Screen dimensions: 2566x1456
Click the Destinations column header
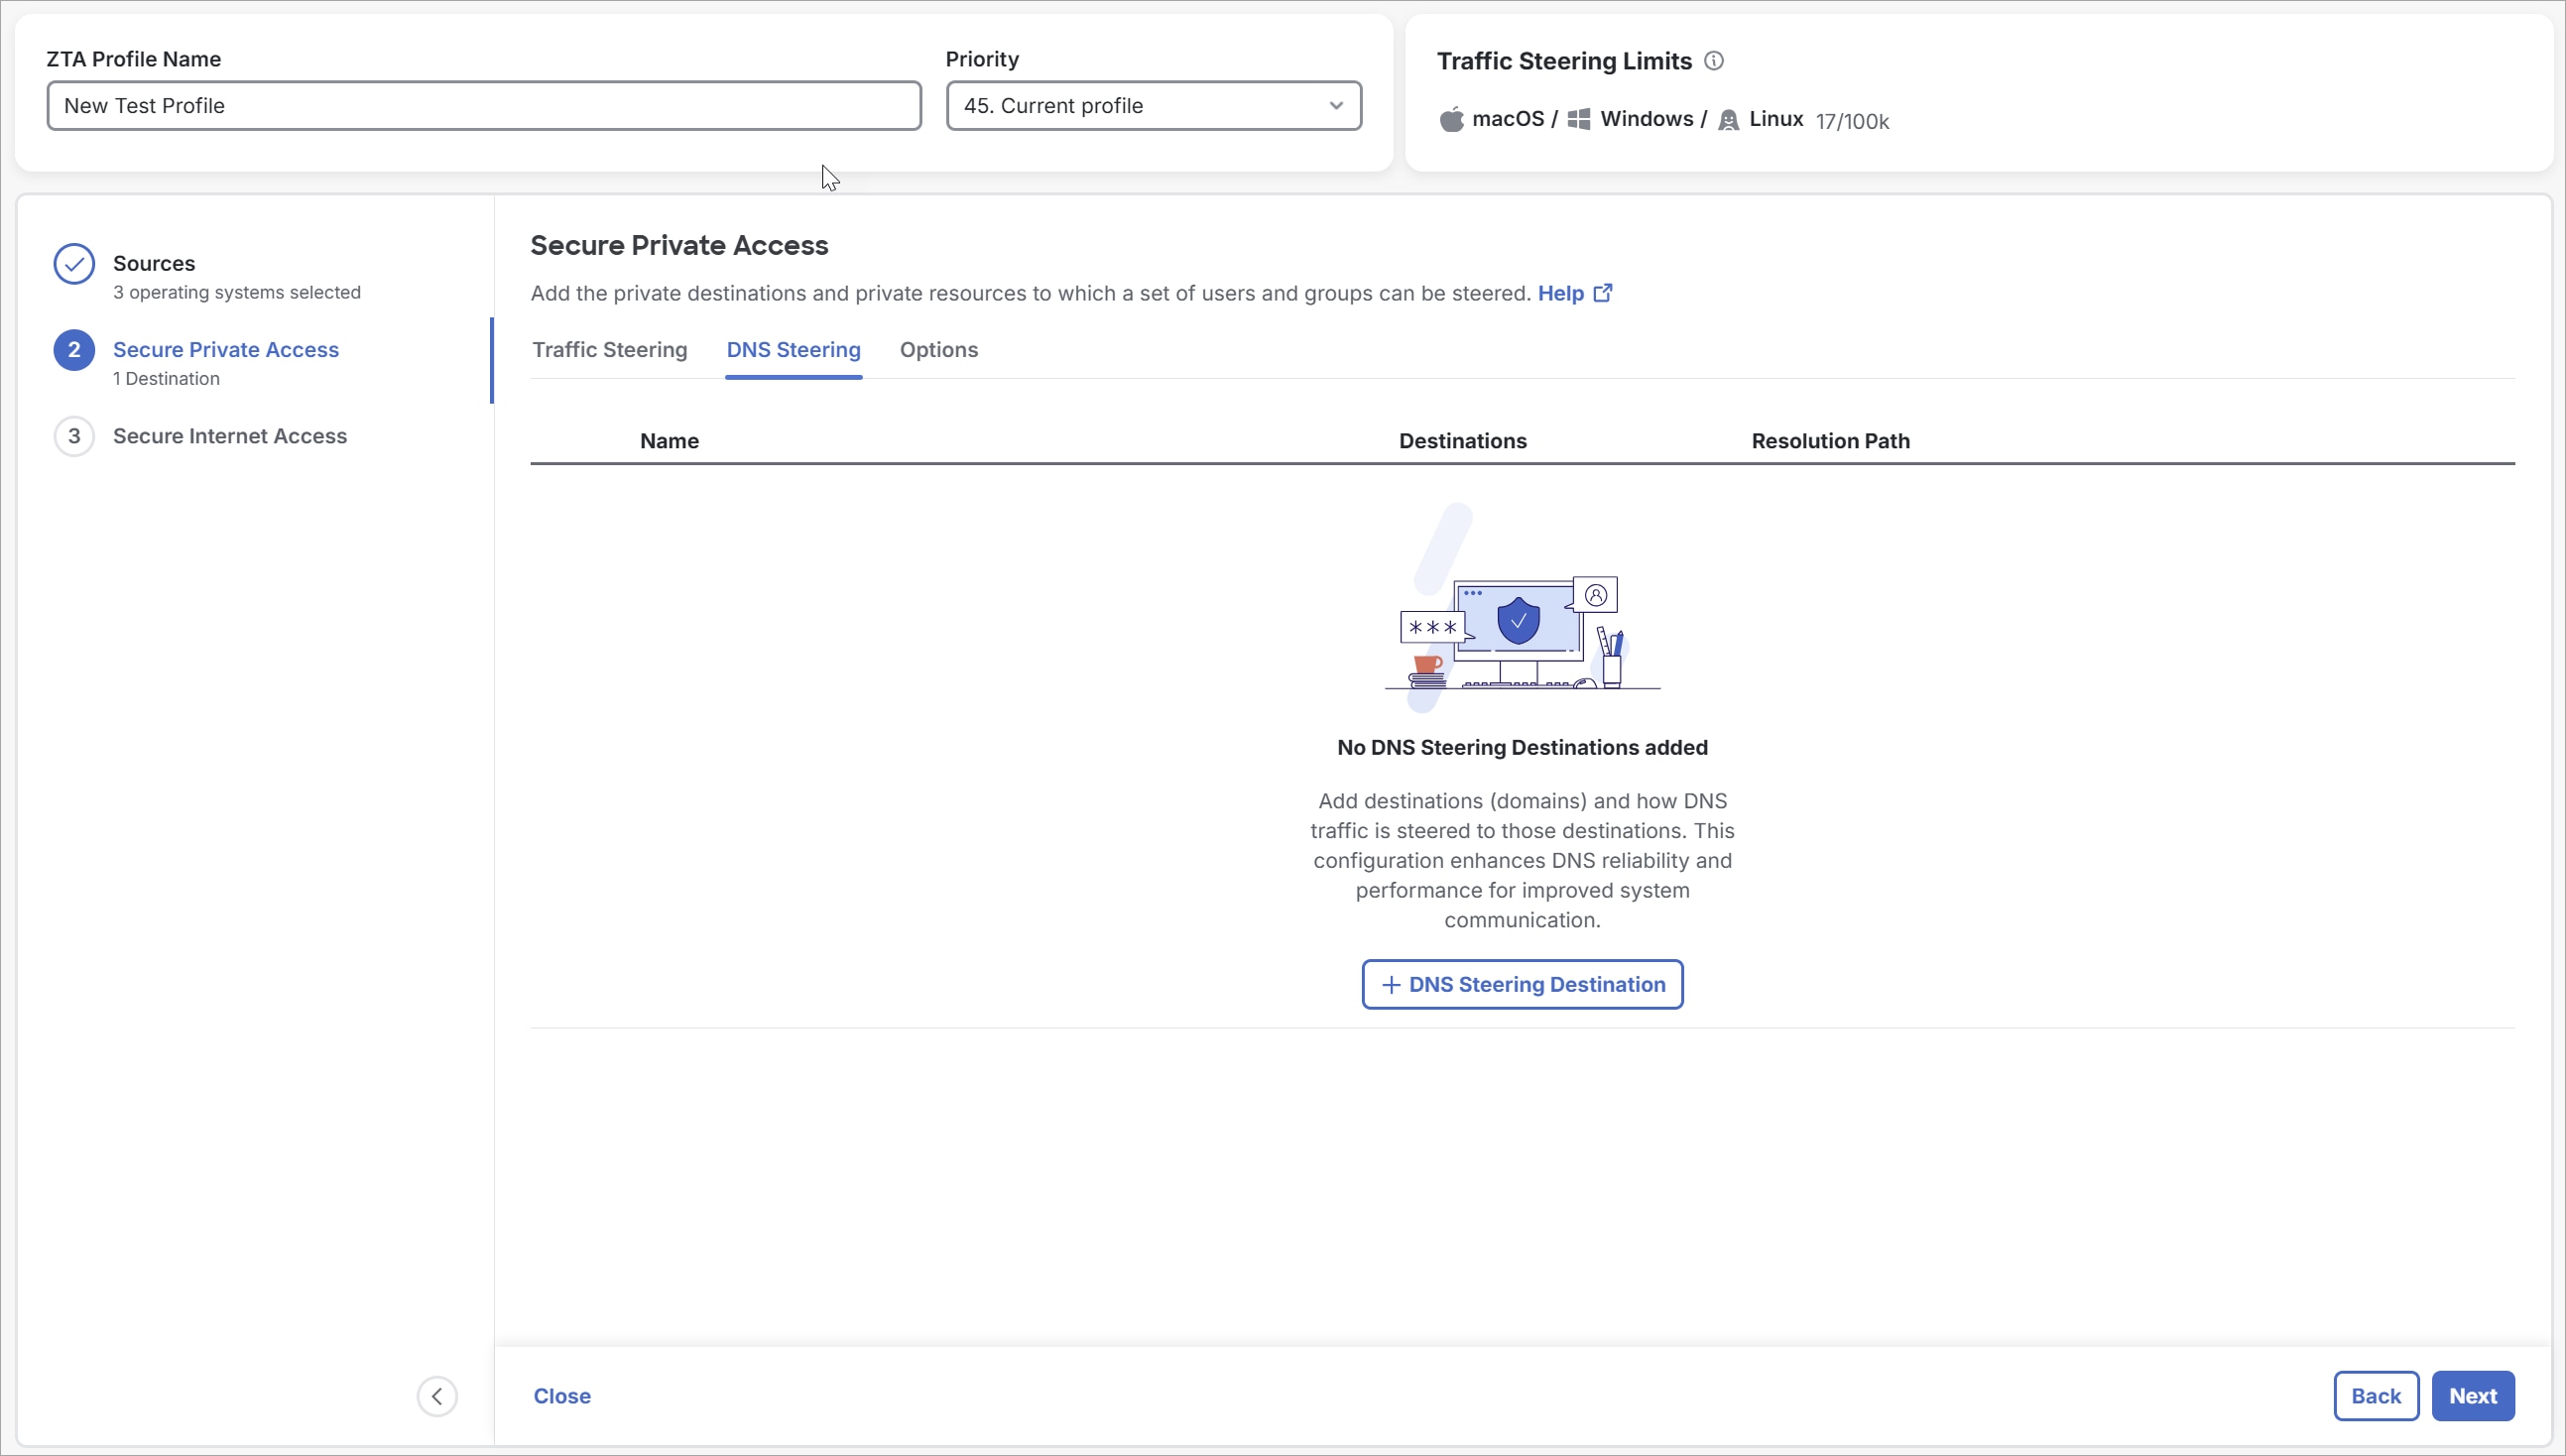point(1463,441)
